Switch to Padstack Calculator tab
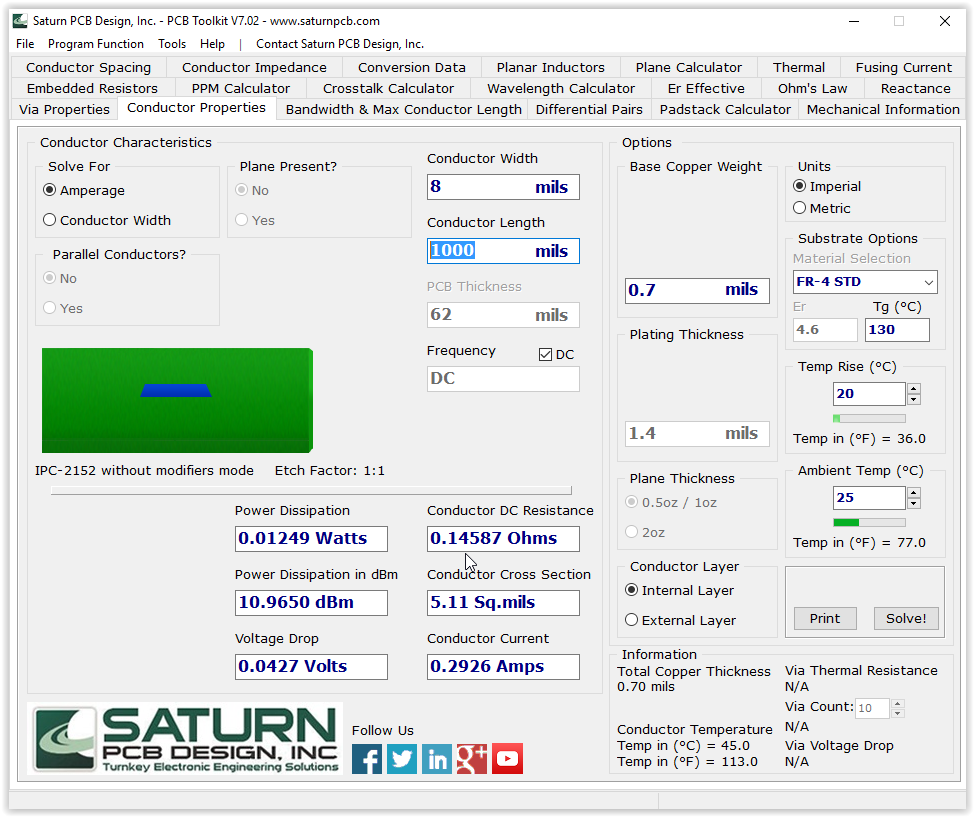974x817 pixels. (725, 109)
